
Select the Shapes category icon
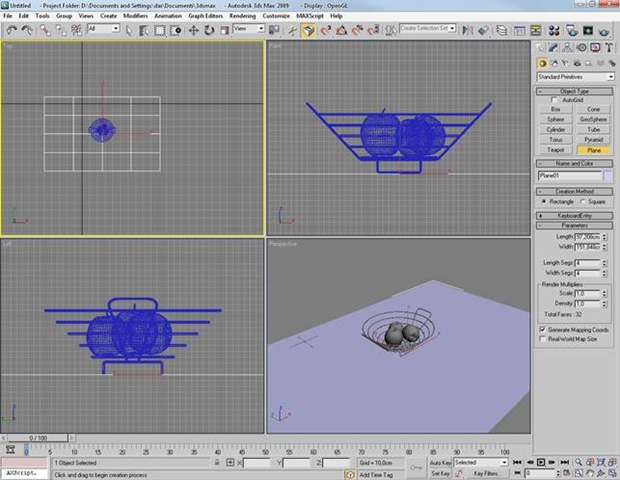coord(553,62)
